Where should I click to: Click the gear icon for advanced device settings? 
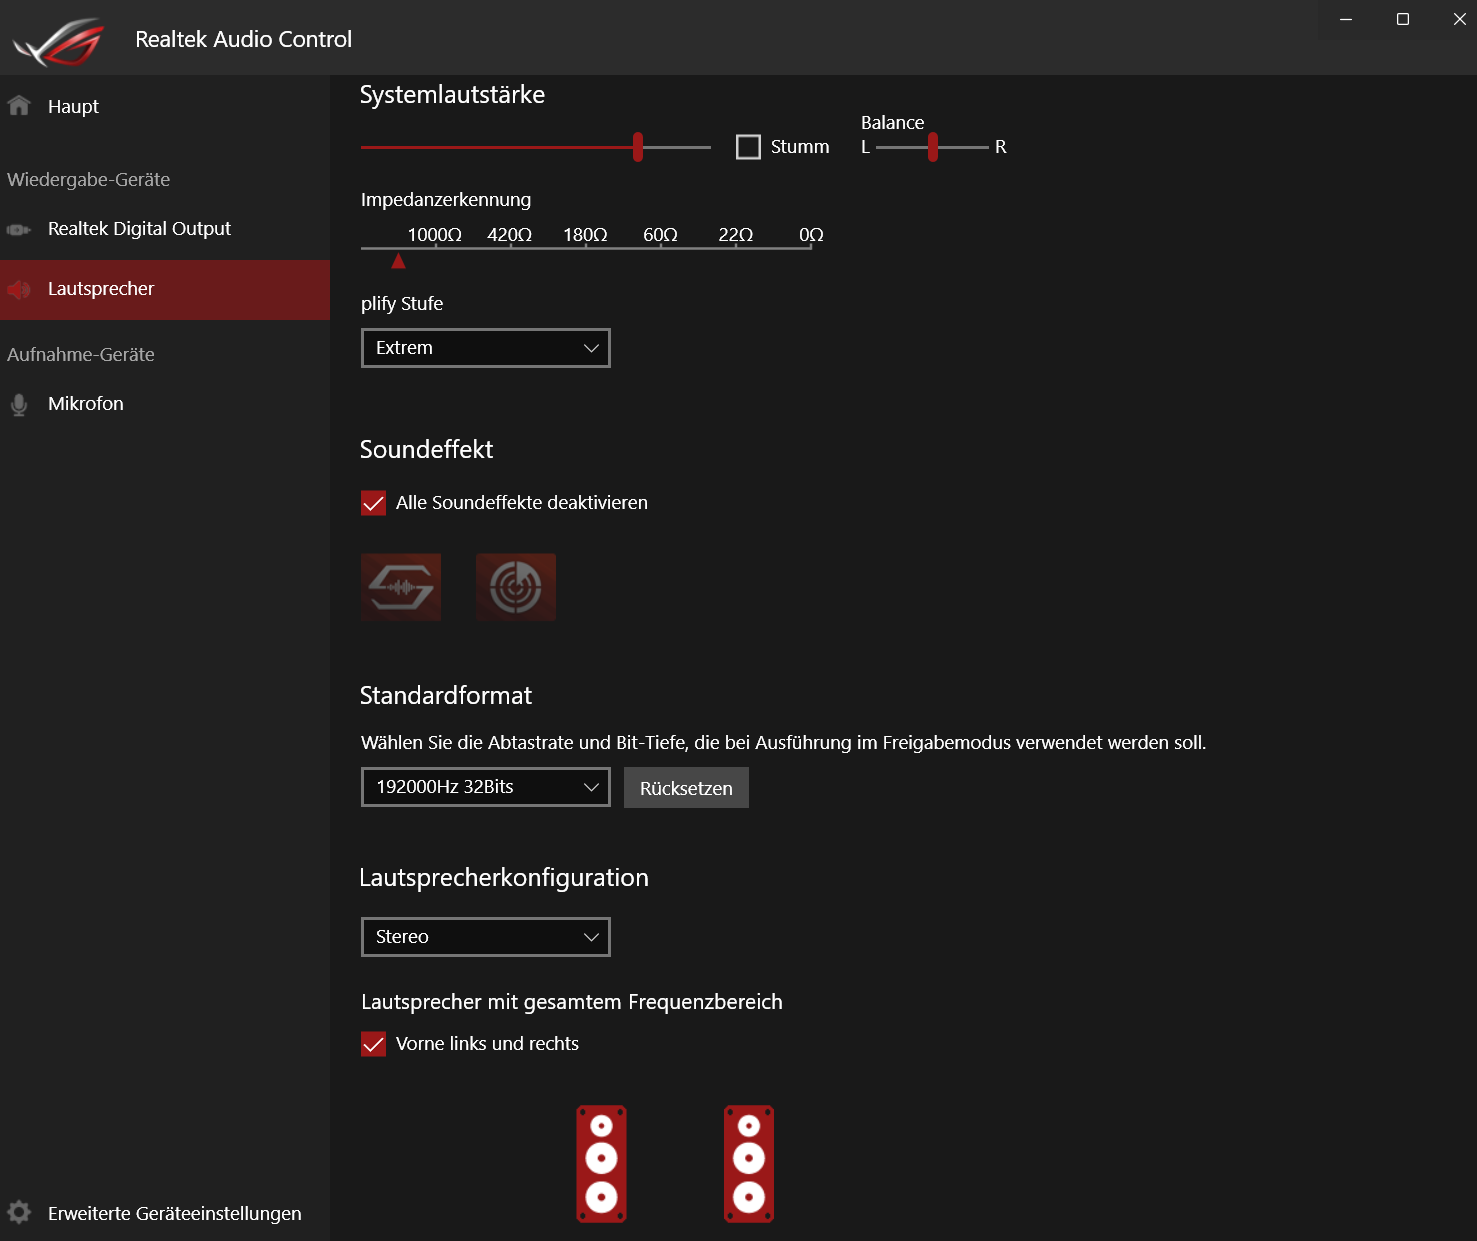click(x=19, y=1212)
